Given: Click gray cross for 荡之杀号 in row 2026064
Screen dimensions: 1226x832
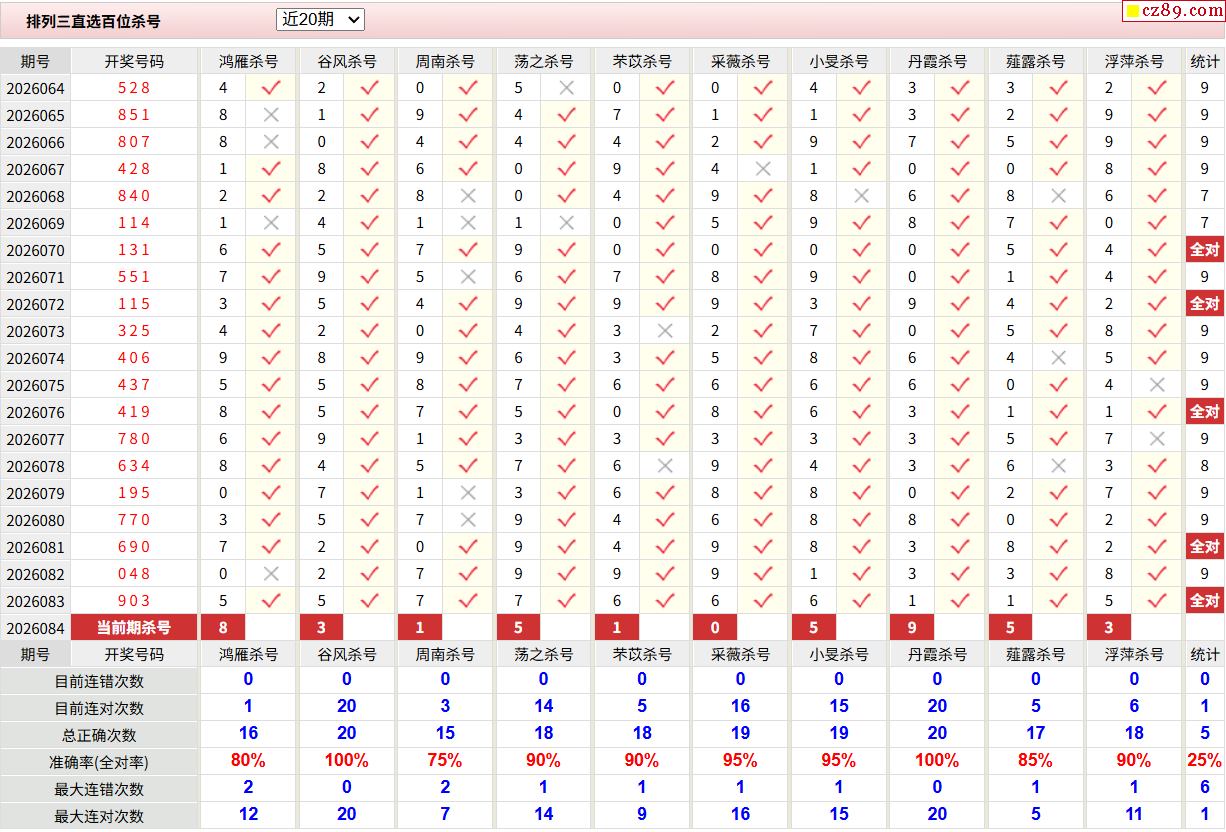Looking at the screenshot, I should point(567,88).
